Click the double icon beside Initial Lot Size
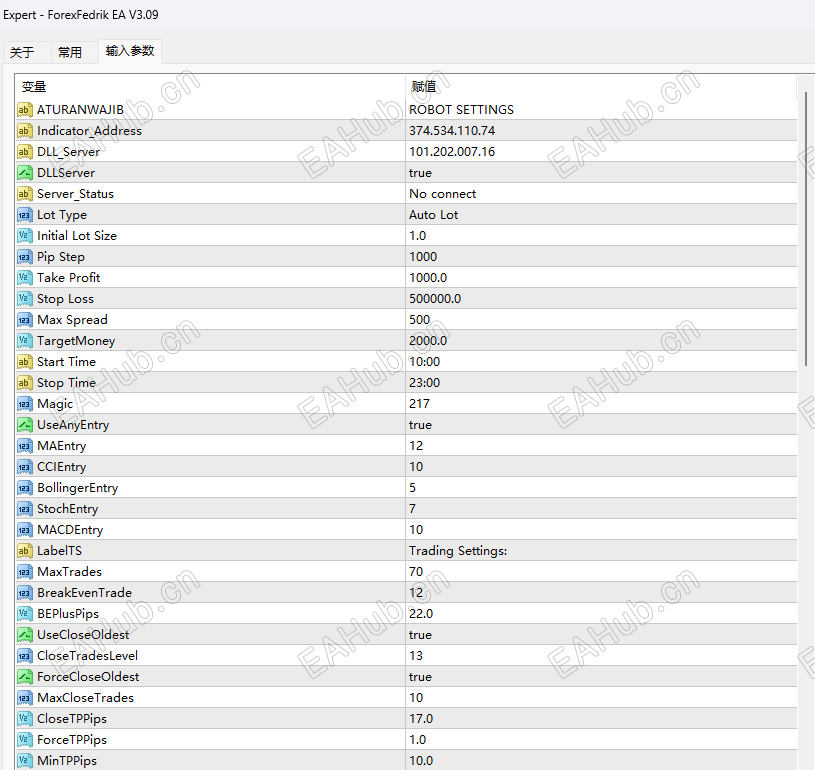This screenshot has height=770, width=815. pos(24,236)
